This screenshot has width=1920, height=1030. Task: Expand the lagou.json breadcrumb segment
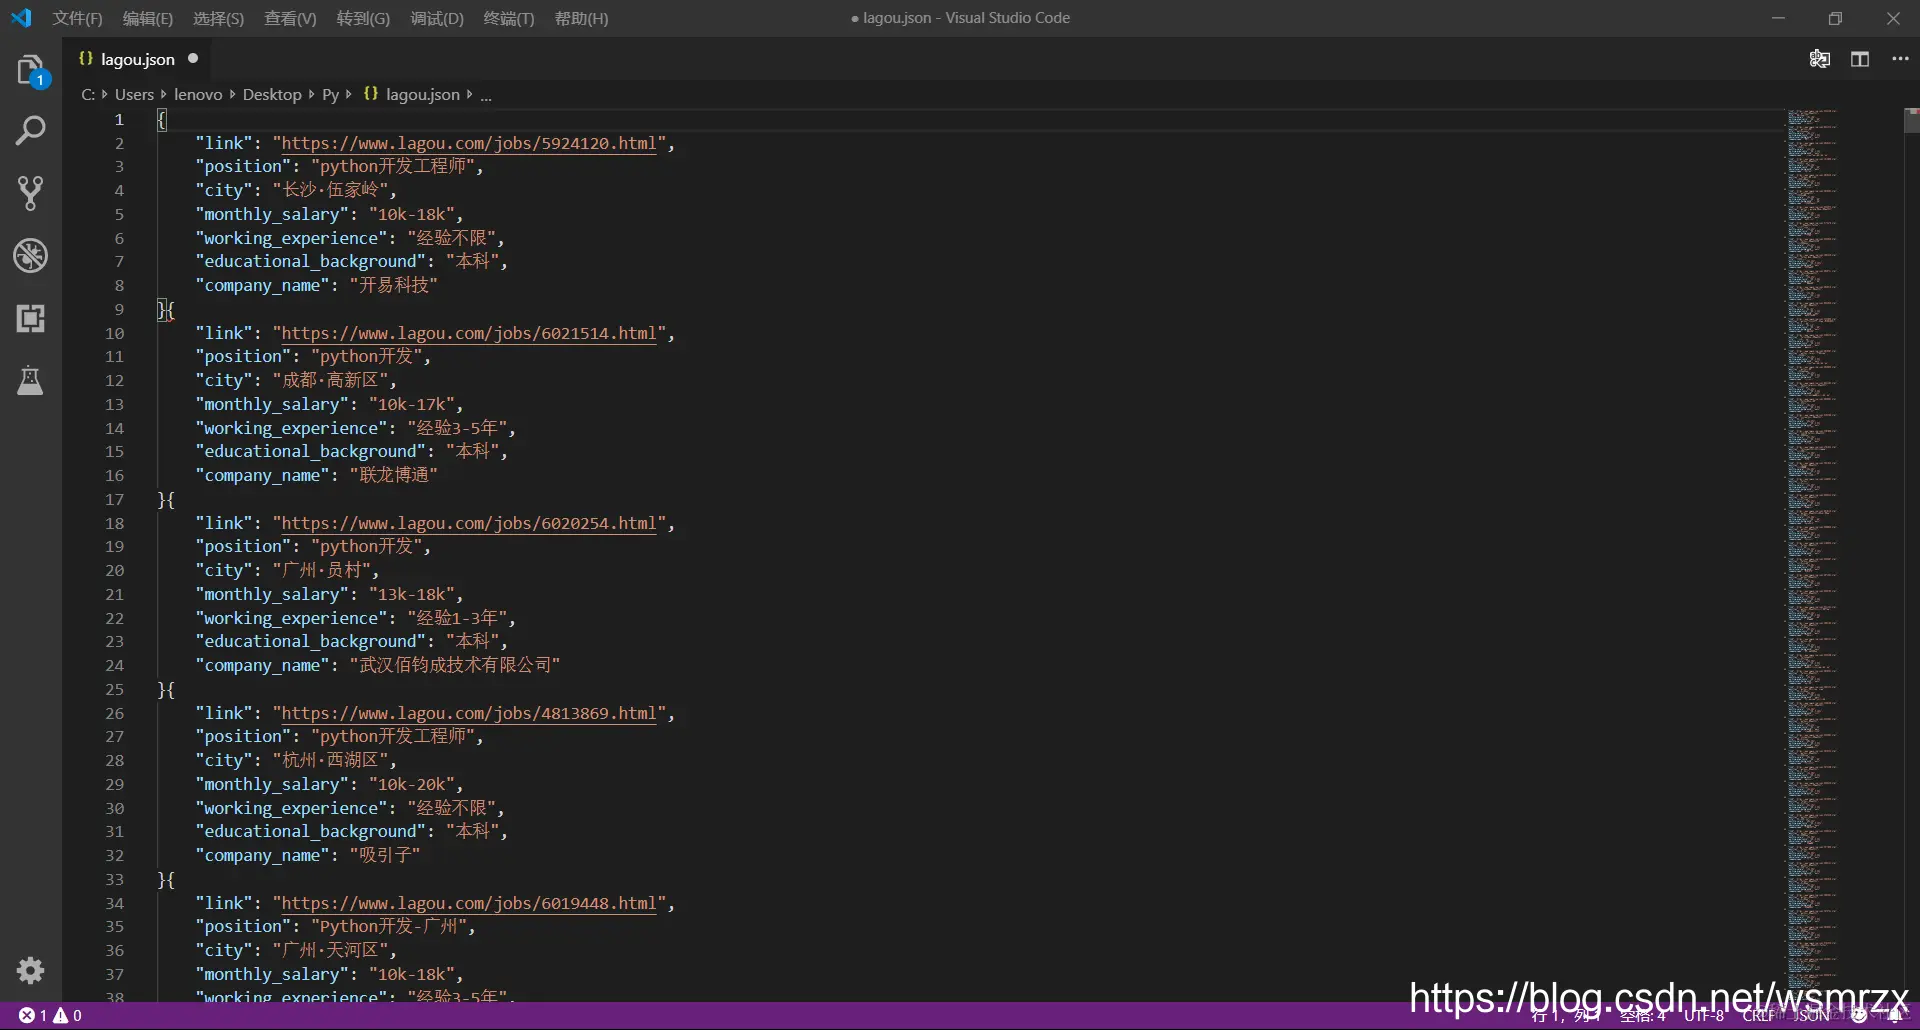pos(411,94)
